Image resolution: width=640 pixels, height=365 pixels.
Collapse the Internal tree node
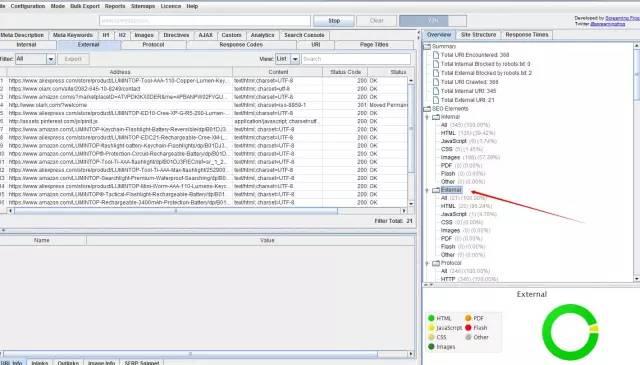[x=427, y=117]
